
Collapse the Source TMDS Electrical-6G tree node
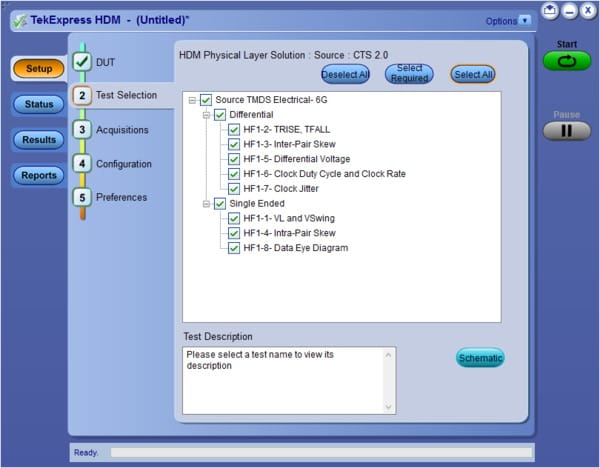[192, 100]
